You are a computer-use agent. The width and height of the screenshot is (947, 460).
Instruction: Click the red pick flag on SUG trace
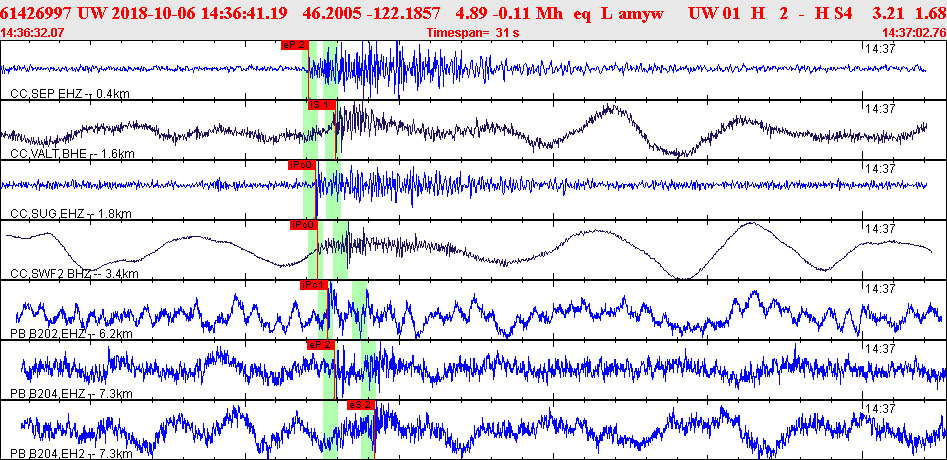302,165
